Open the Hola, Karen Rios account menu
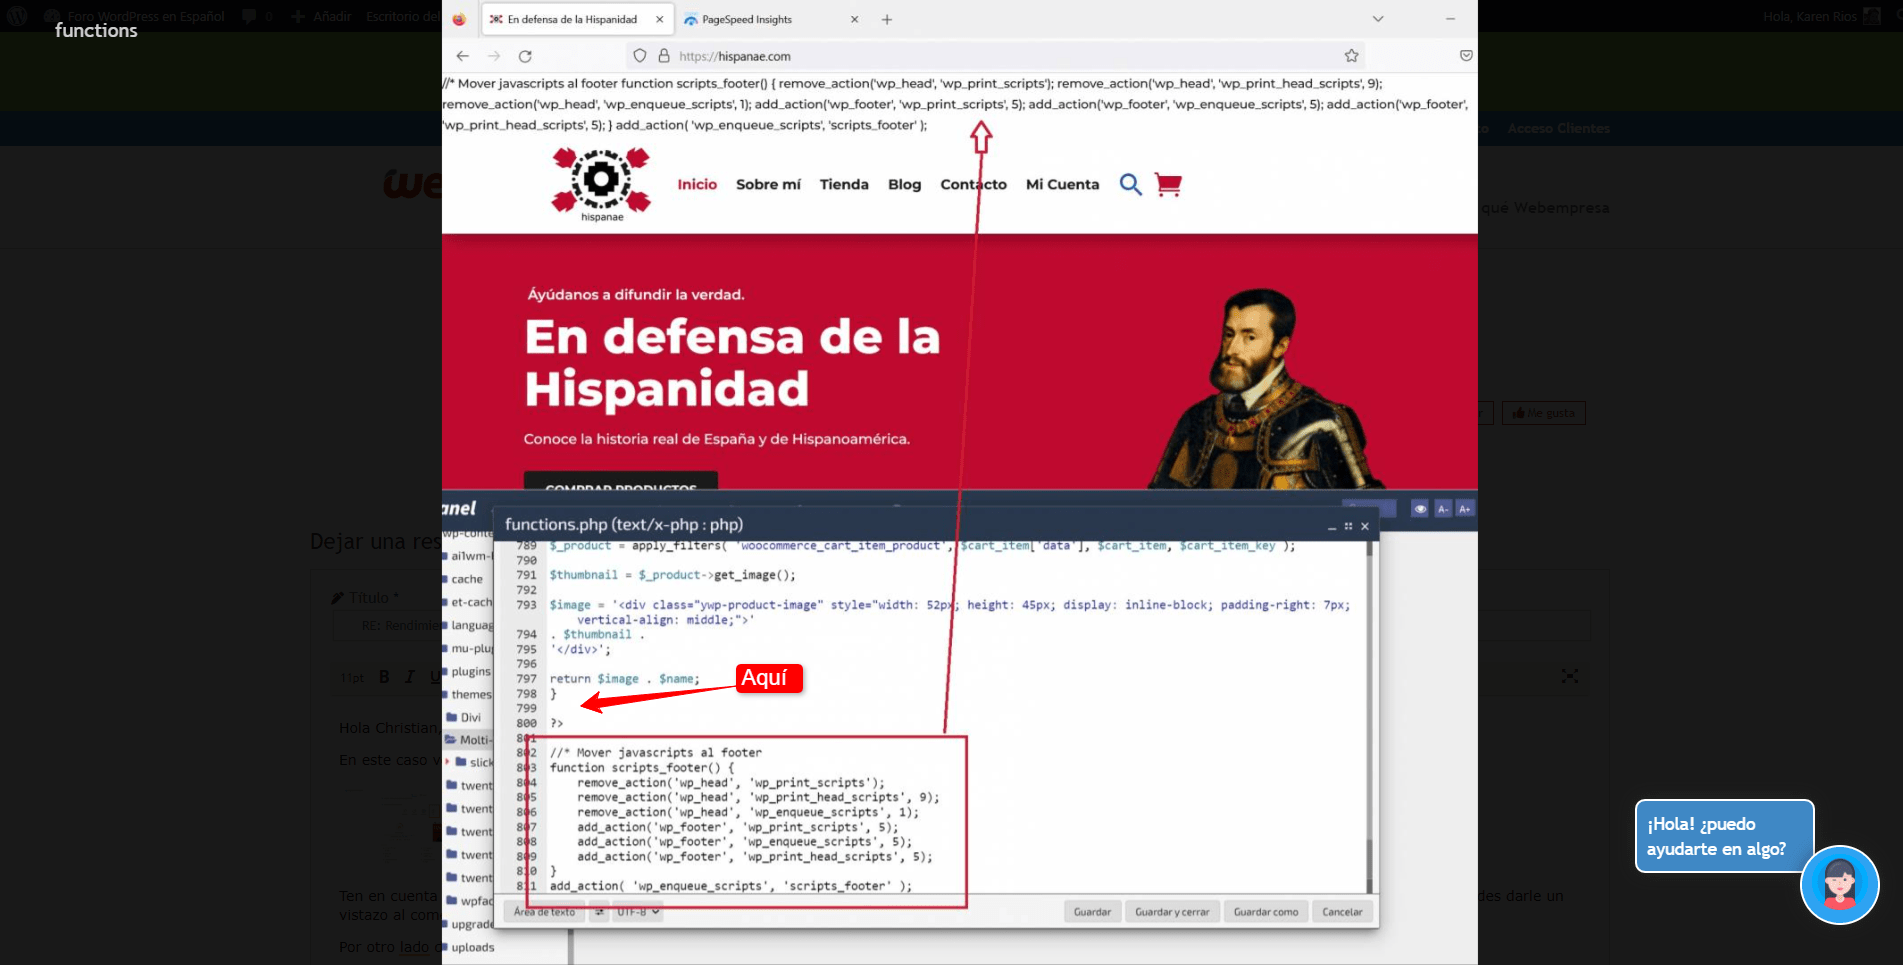The image size is (1903, 965). 1821,16
